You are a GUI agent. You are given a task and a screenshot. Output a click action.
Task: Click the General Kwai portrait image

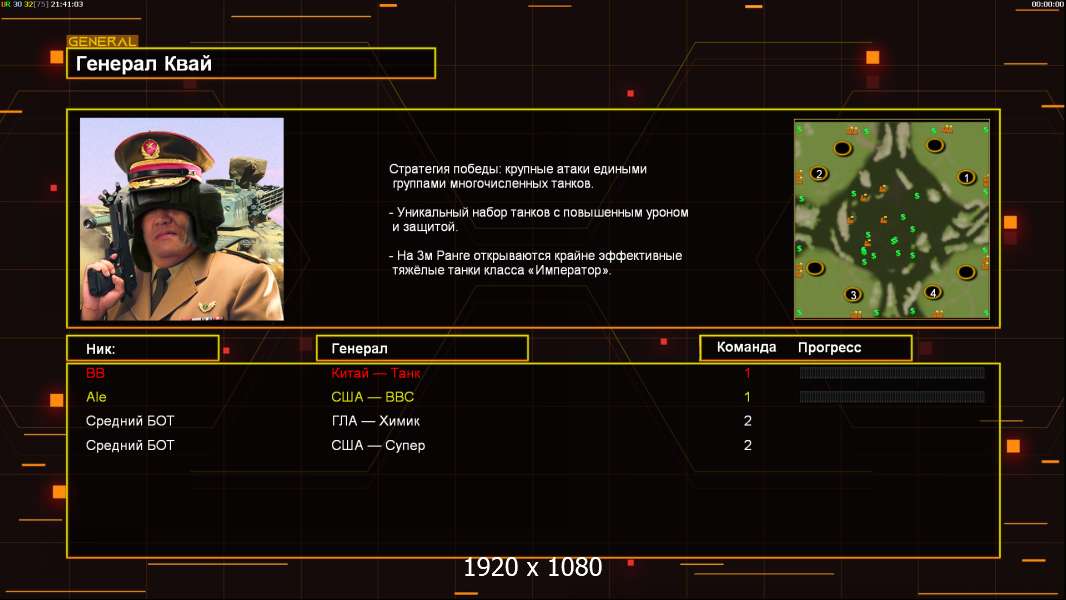pyautogui.click(x=182, y=219)
